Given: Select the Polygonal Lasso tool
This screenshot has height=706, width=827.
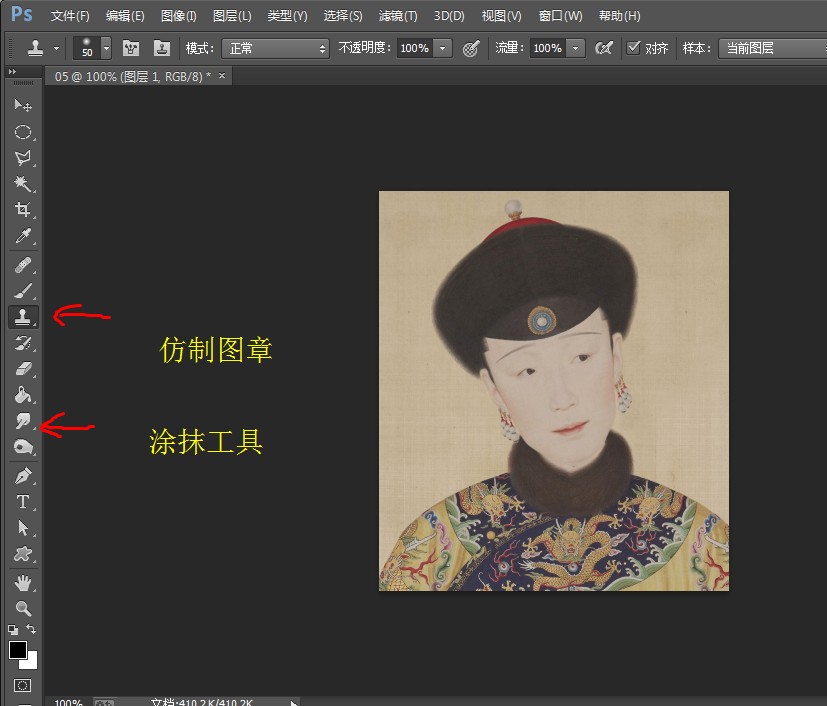Looking at the screenshot, I should coord(23,158).
